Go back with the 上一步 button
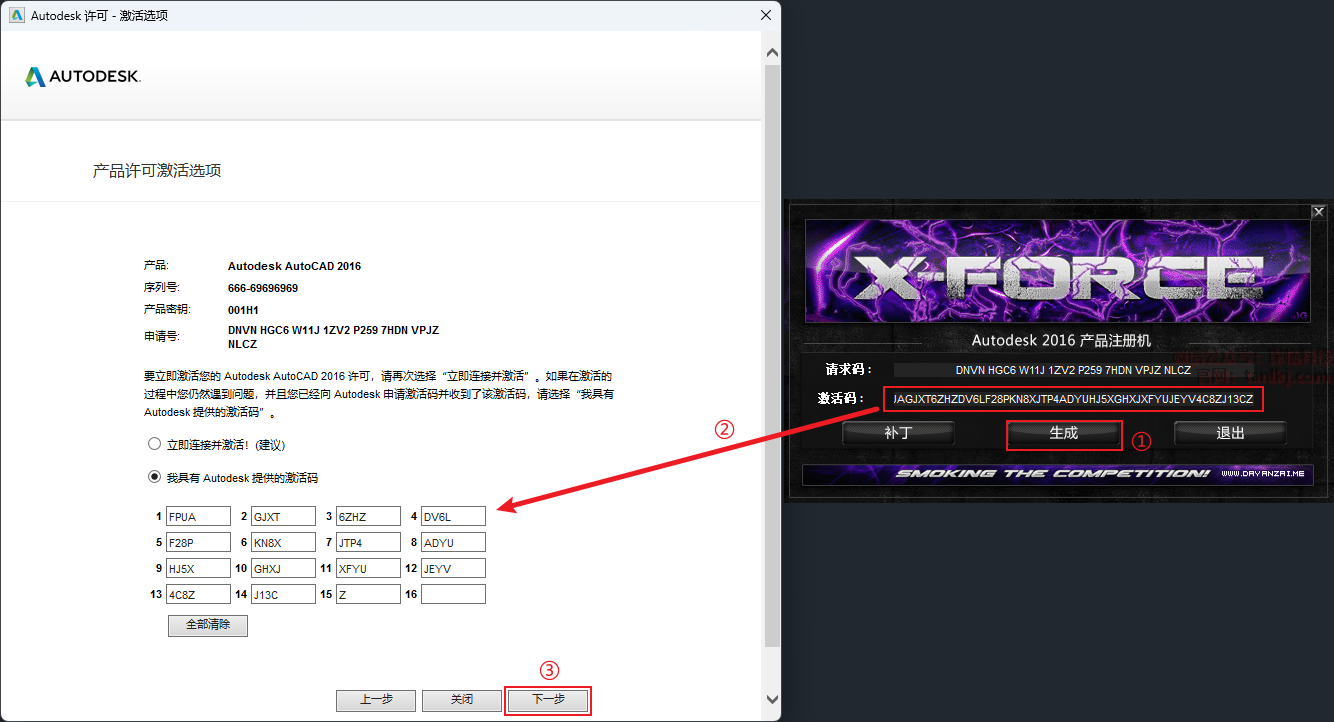This screenshot has width=1334, height=722. tap(376, 700)
